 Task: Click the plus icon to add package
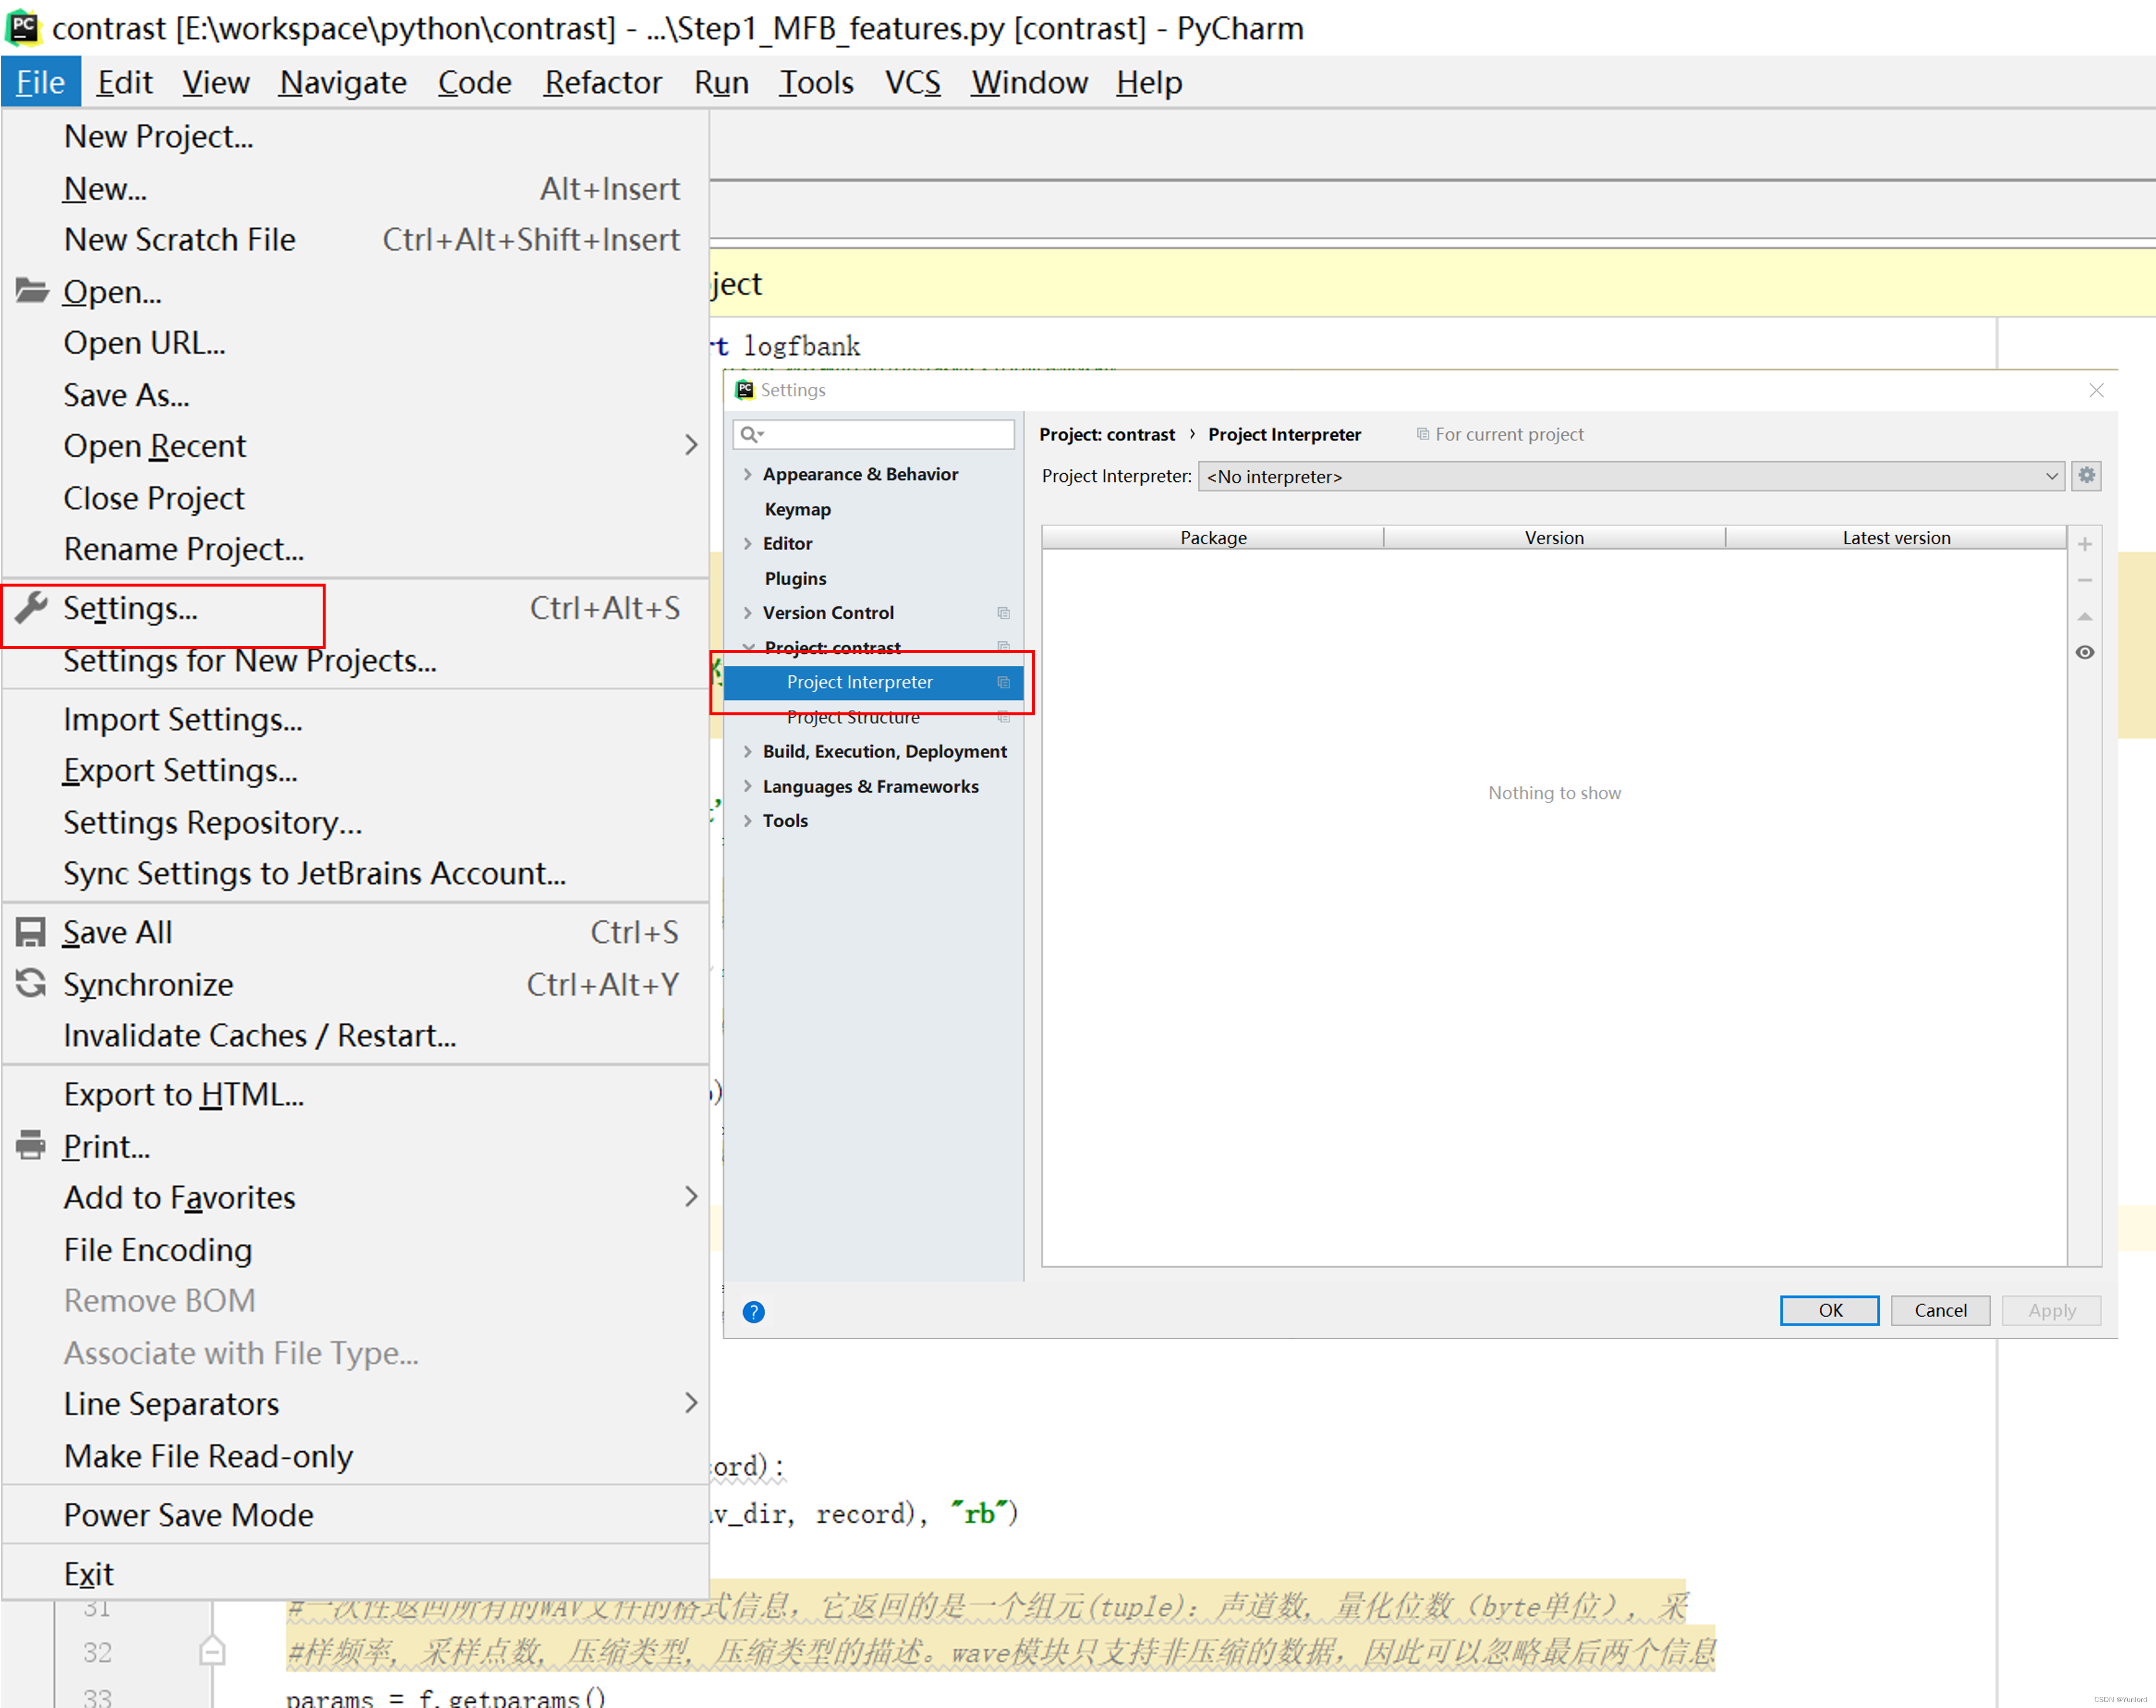pyautogui.click(x=2085, y=544)
